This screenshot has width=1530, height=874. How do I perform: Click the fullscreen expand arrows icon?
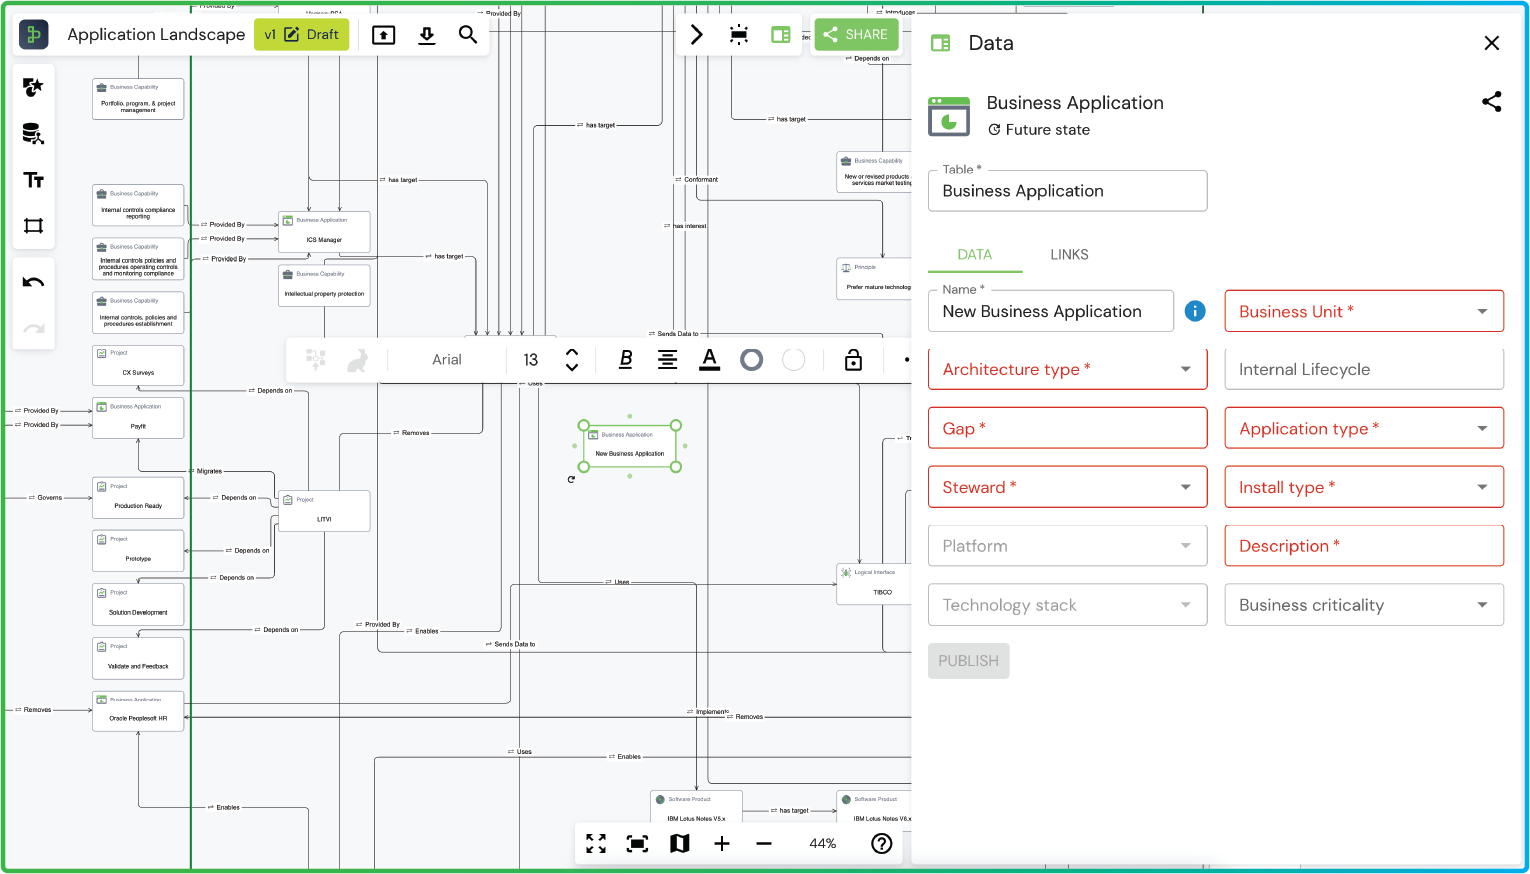tap(596, 844)
